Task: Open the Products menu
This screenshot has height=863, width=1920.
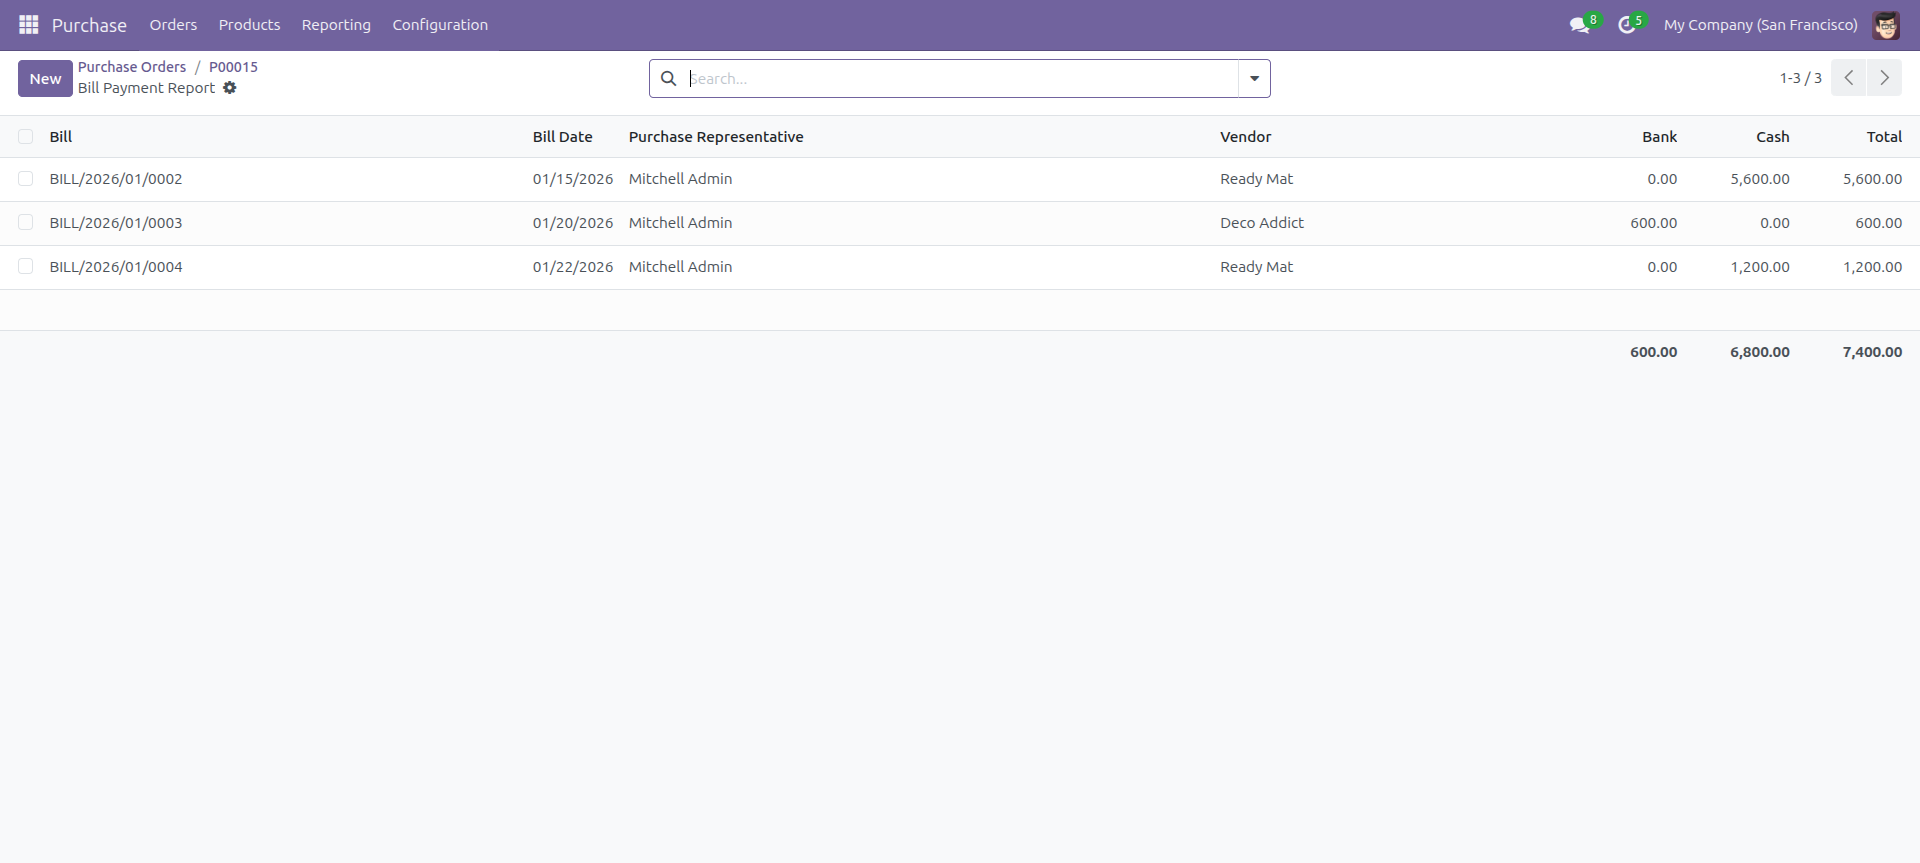Action: click(x=249, y=25)
